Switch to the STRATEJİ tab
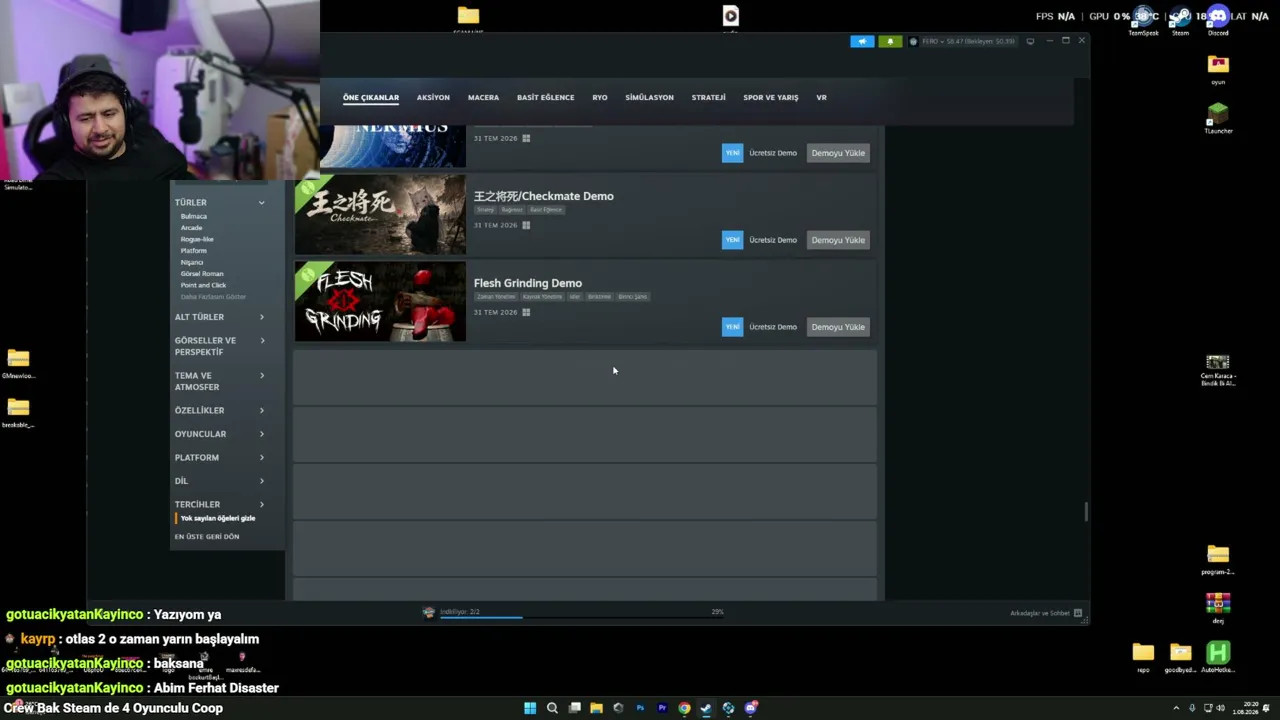The height and width of the screenshot is (720, 1280). coord(708,98)
